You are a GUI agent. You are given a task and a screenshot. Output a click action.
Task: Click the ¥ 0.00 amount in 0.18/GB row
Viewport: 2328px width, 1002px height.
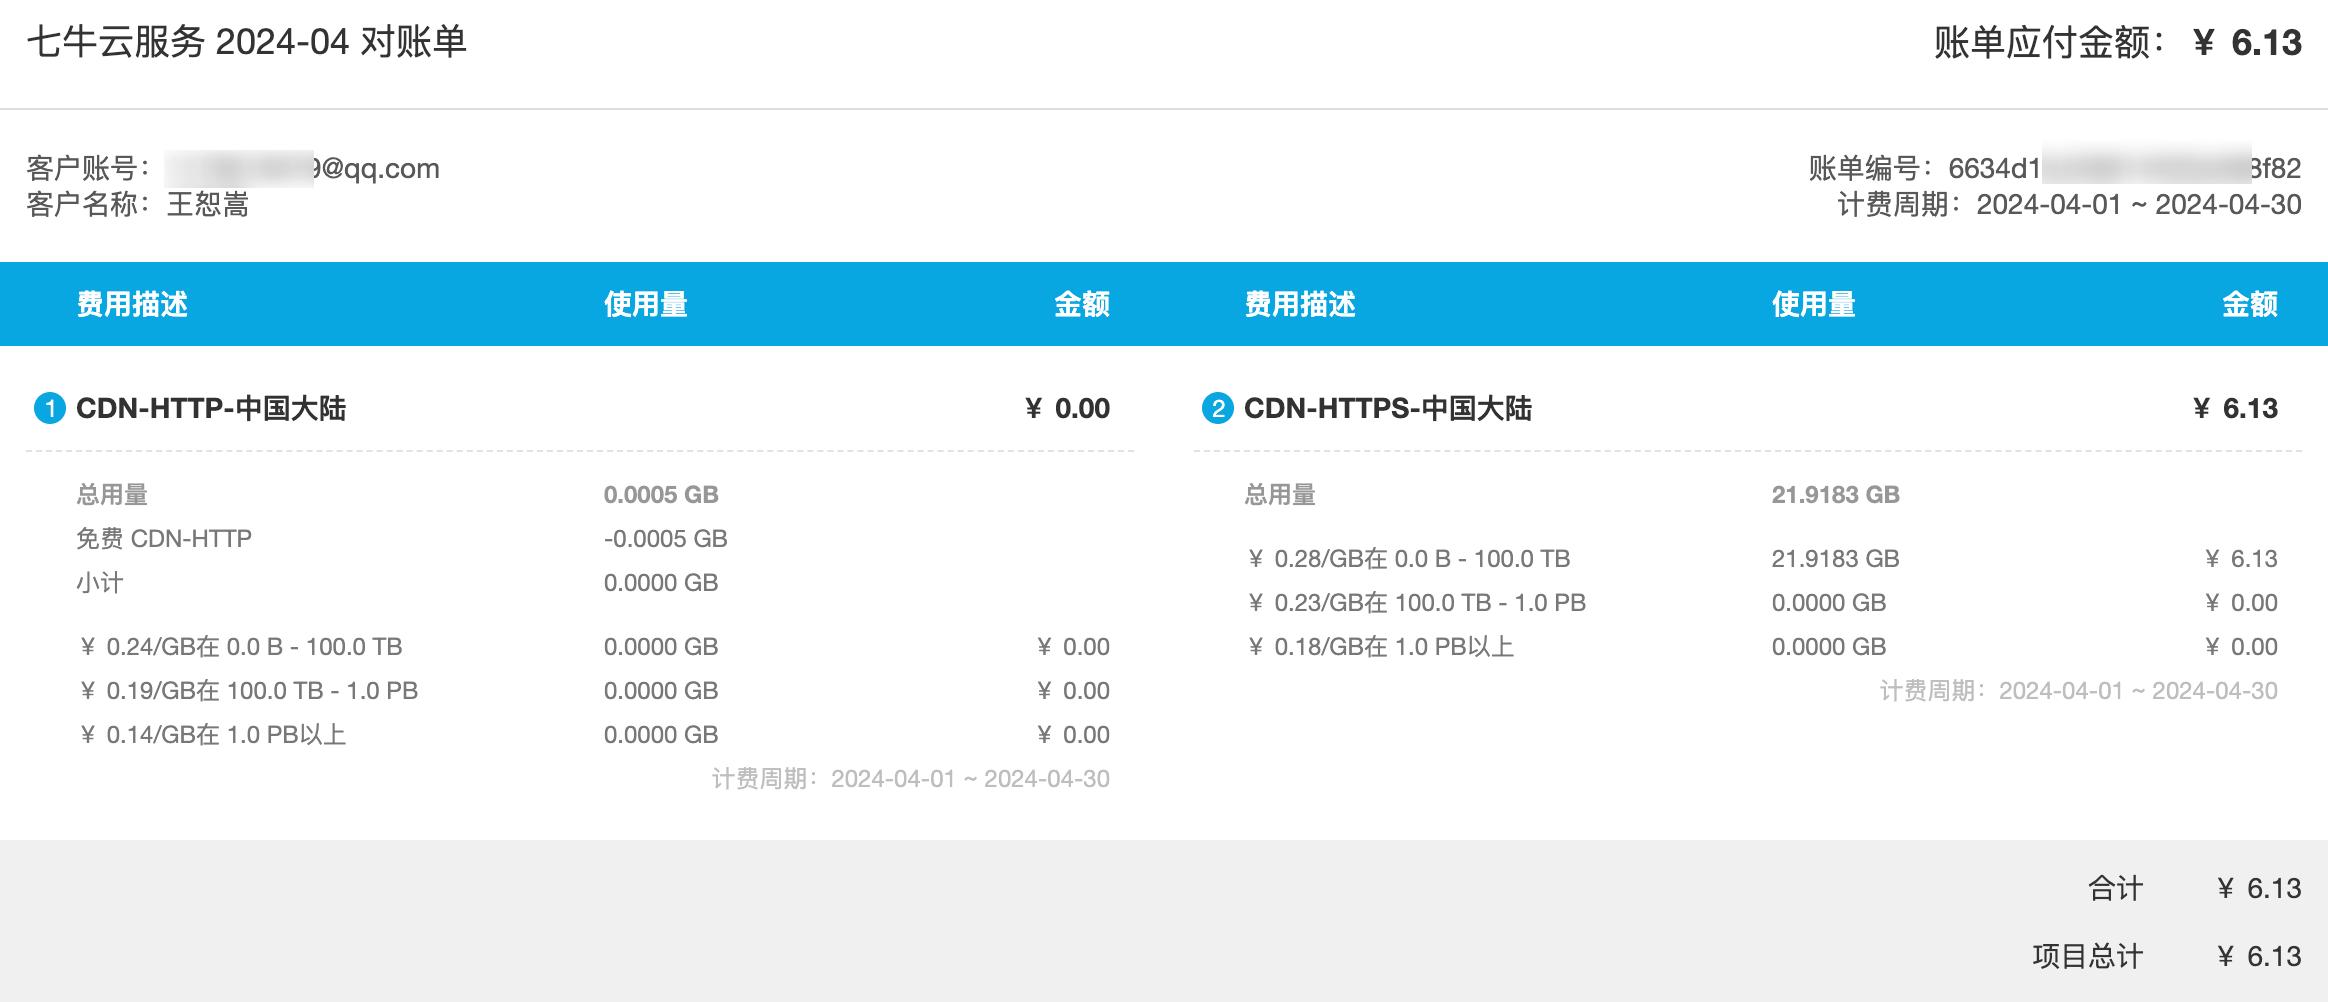tap(2241, 646)
